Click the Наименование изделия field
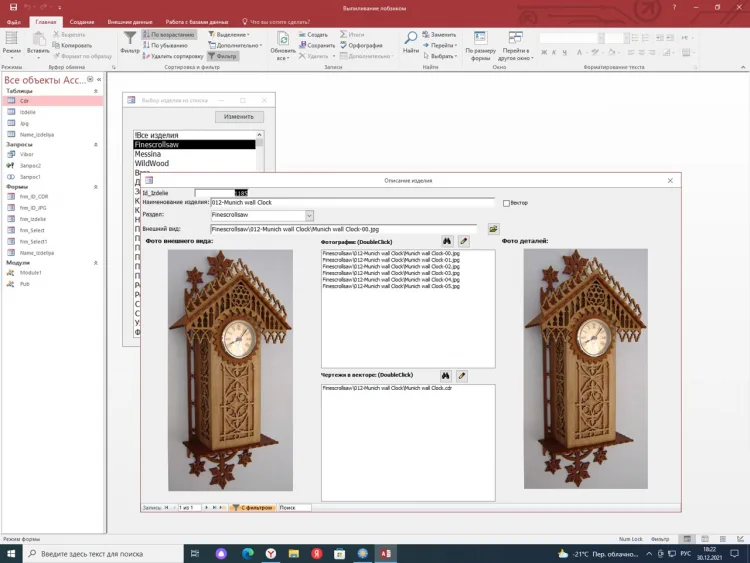750x563 pixels. 353,203
